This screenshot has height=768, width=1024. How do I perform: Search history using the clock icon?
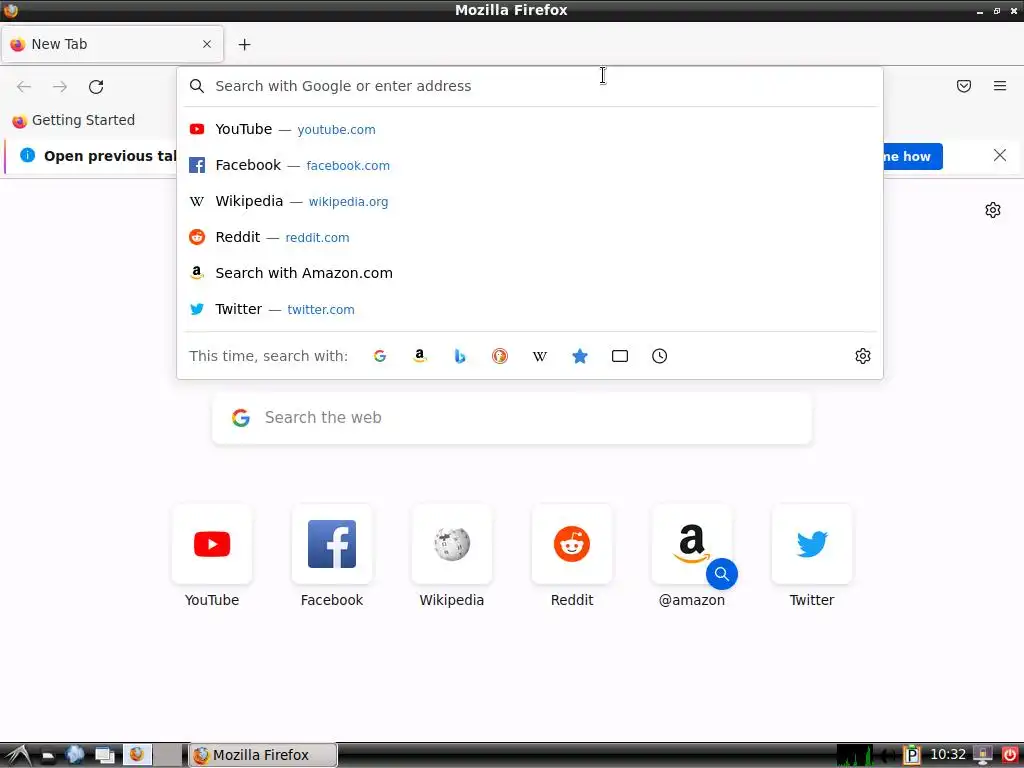tap(660, 356)
